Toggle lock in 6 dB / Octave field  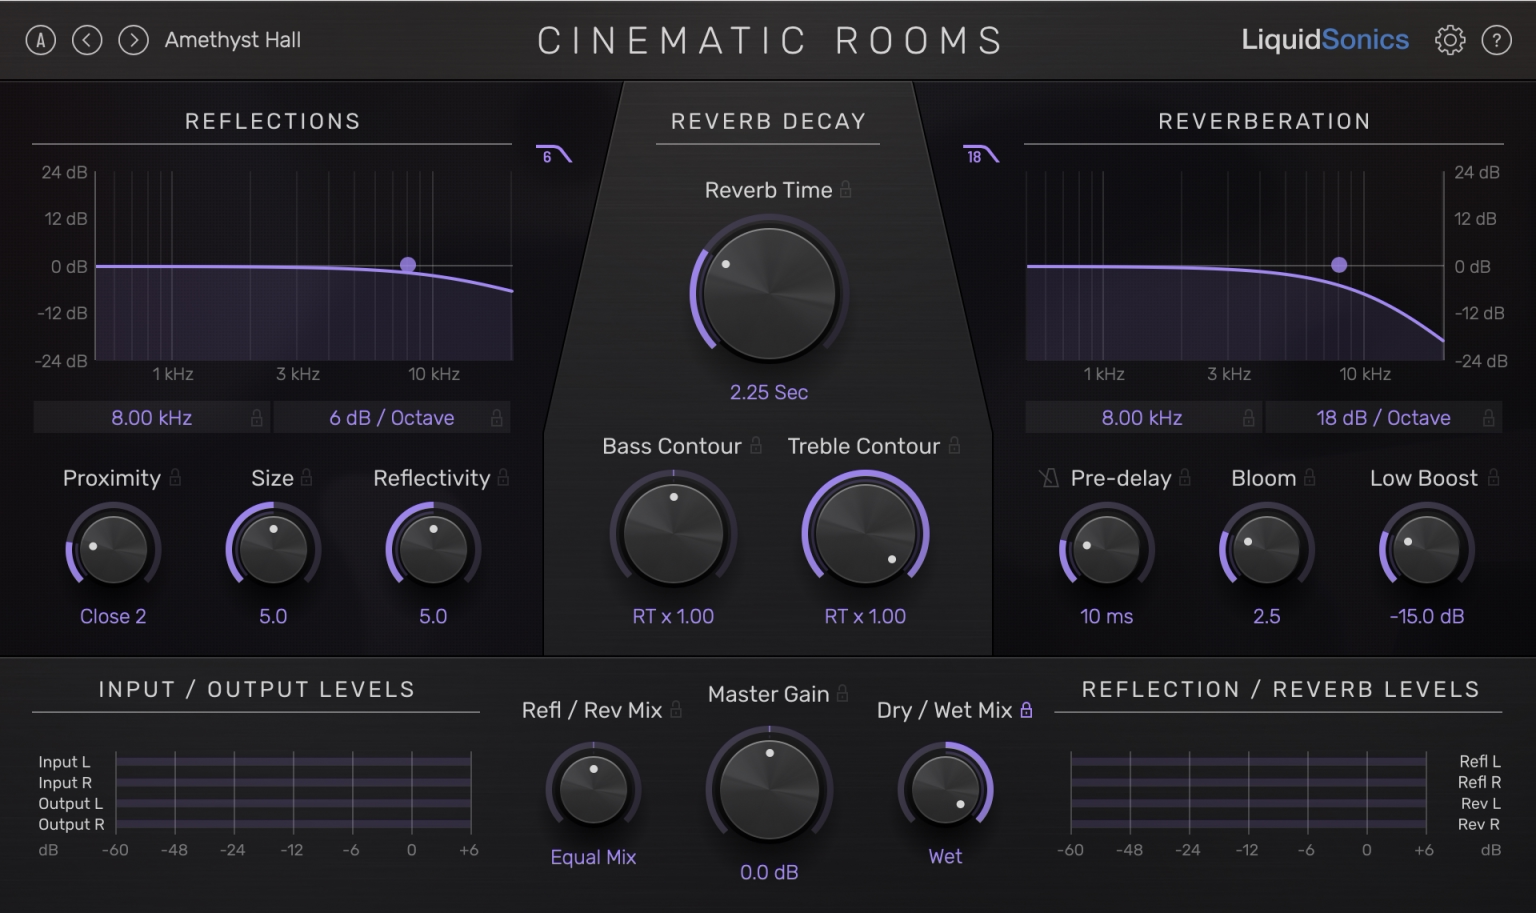[x=497, y=418]
